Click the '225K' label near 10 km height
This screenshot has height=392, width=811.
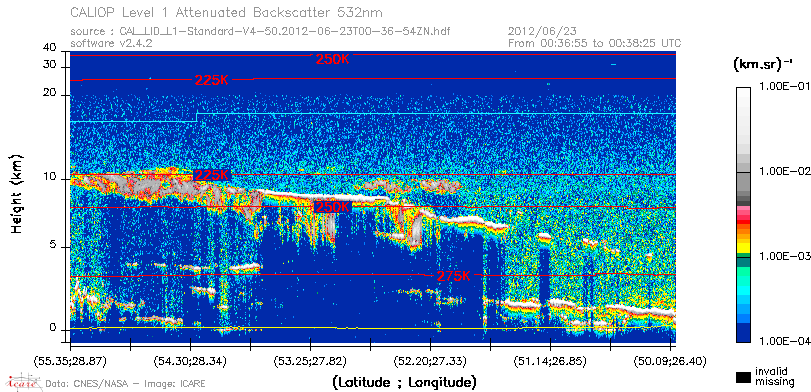(x=211, y=175)
